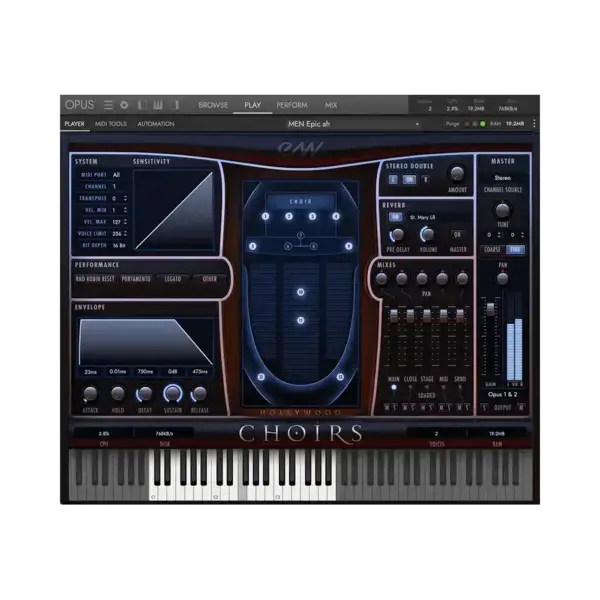Select the Fine tuning mode
The height and width of the screenshot is (600, 600).
point(515,249)
